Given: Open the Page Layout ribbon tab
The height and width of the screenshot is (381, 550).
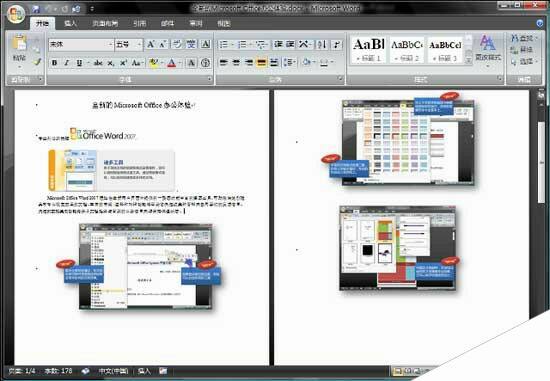Looking at the screenshot, I should tap(105, 24).
